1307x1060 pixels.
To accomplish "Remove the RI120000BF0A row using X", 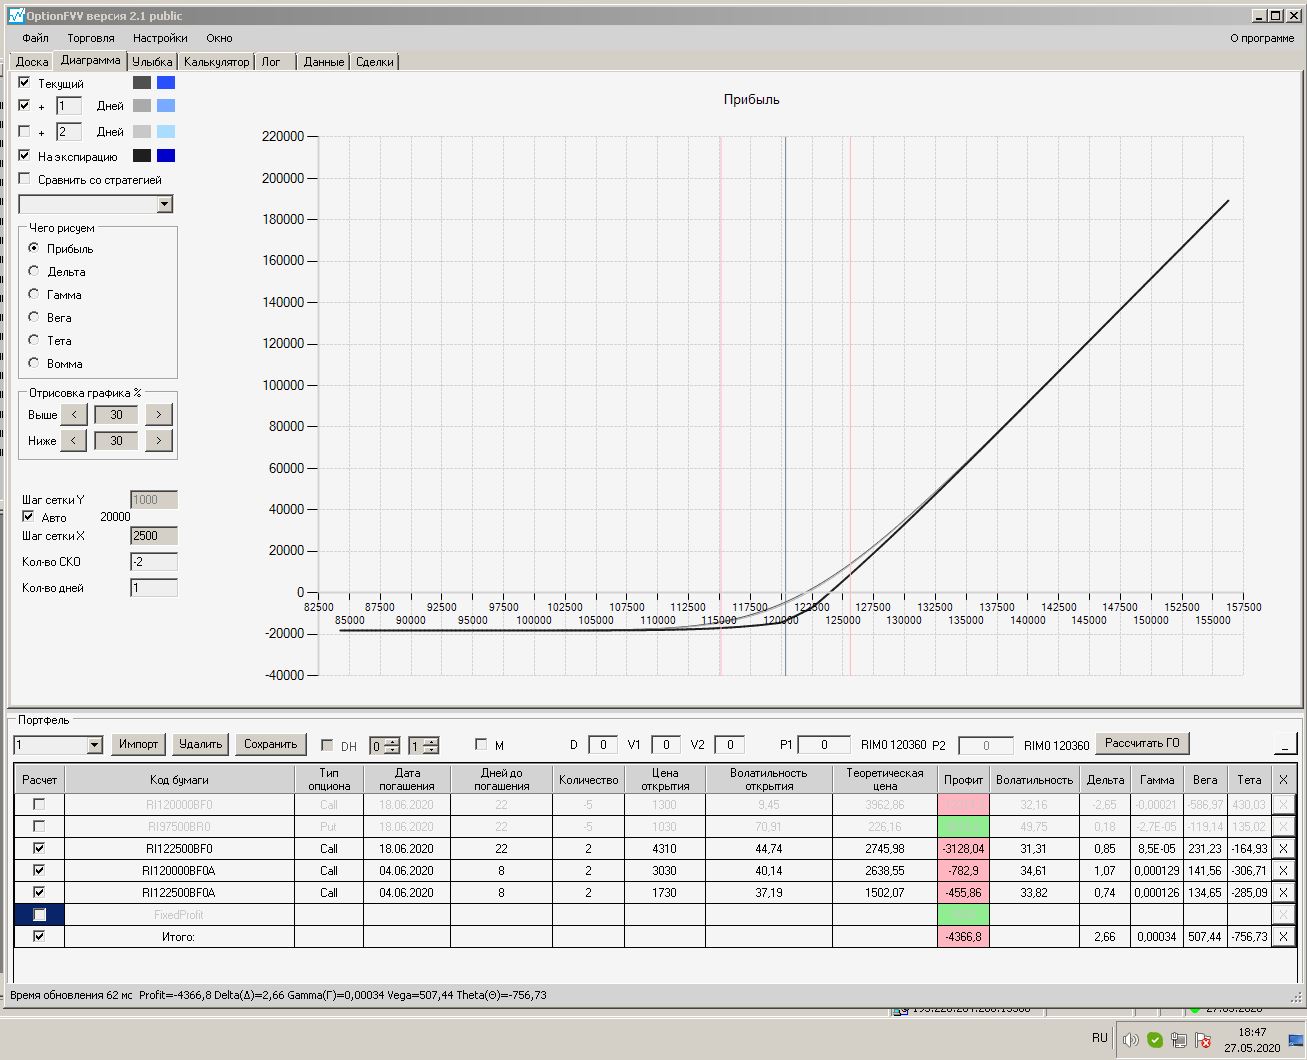I will (1283, 871).
